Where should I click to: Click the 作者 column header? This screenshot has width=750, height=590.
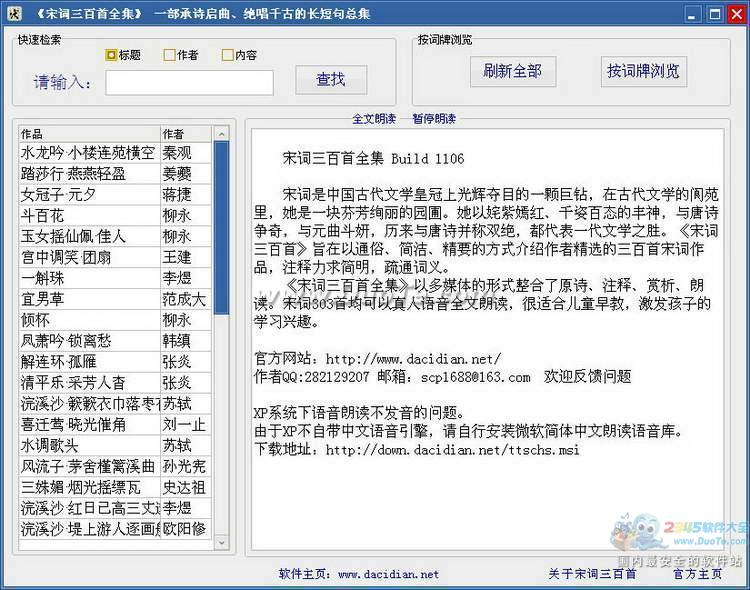(x=186, y=134)
